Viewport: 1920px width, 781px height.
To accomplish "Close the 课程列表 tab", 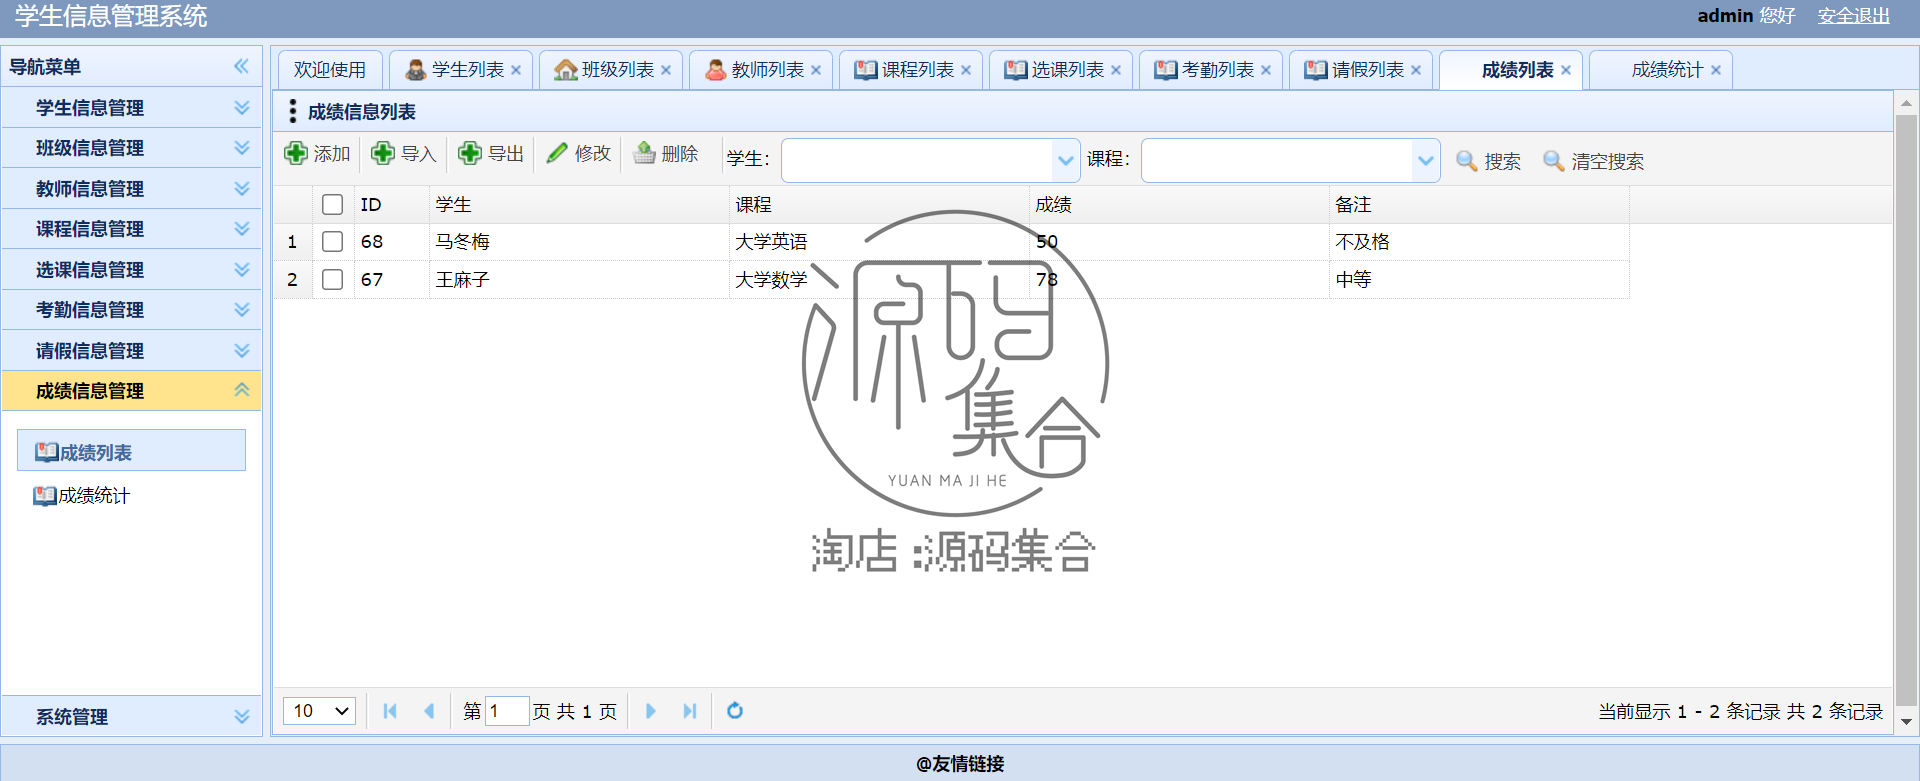I will [x=966, y=70].
